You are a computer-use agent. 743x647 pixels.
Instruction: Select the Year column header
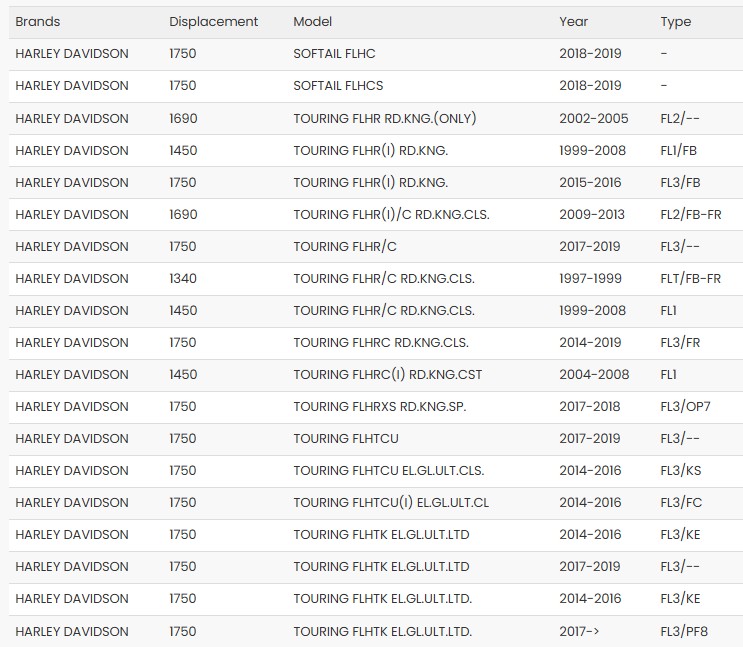pos(574,22)
